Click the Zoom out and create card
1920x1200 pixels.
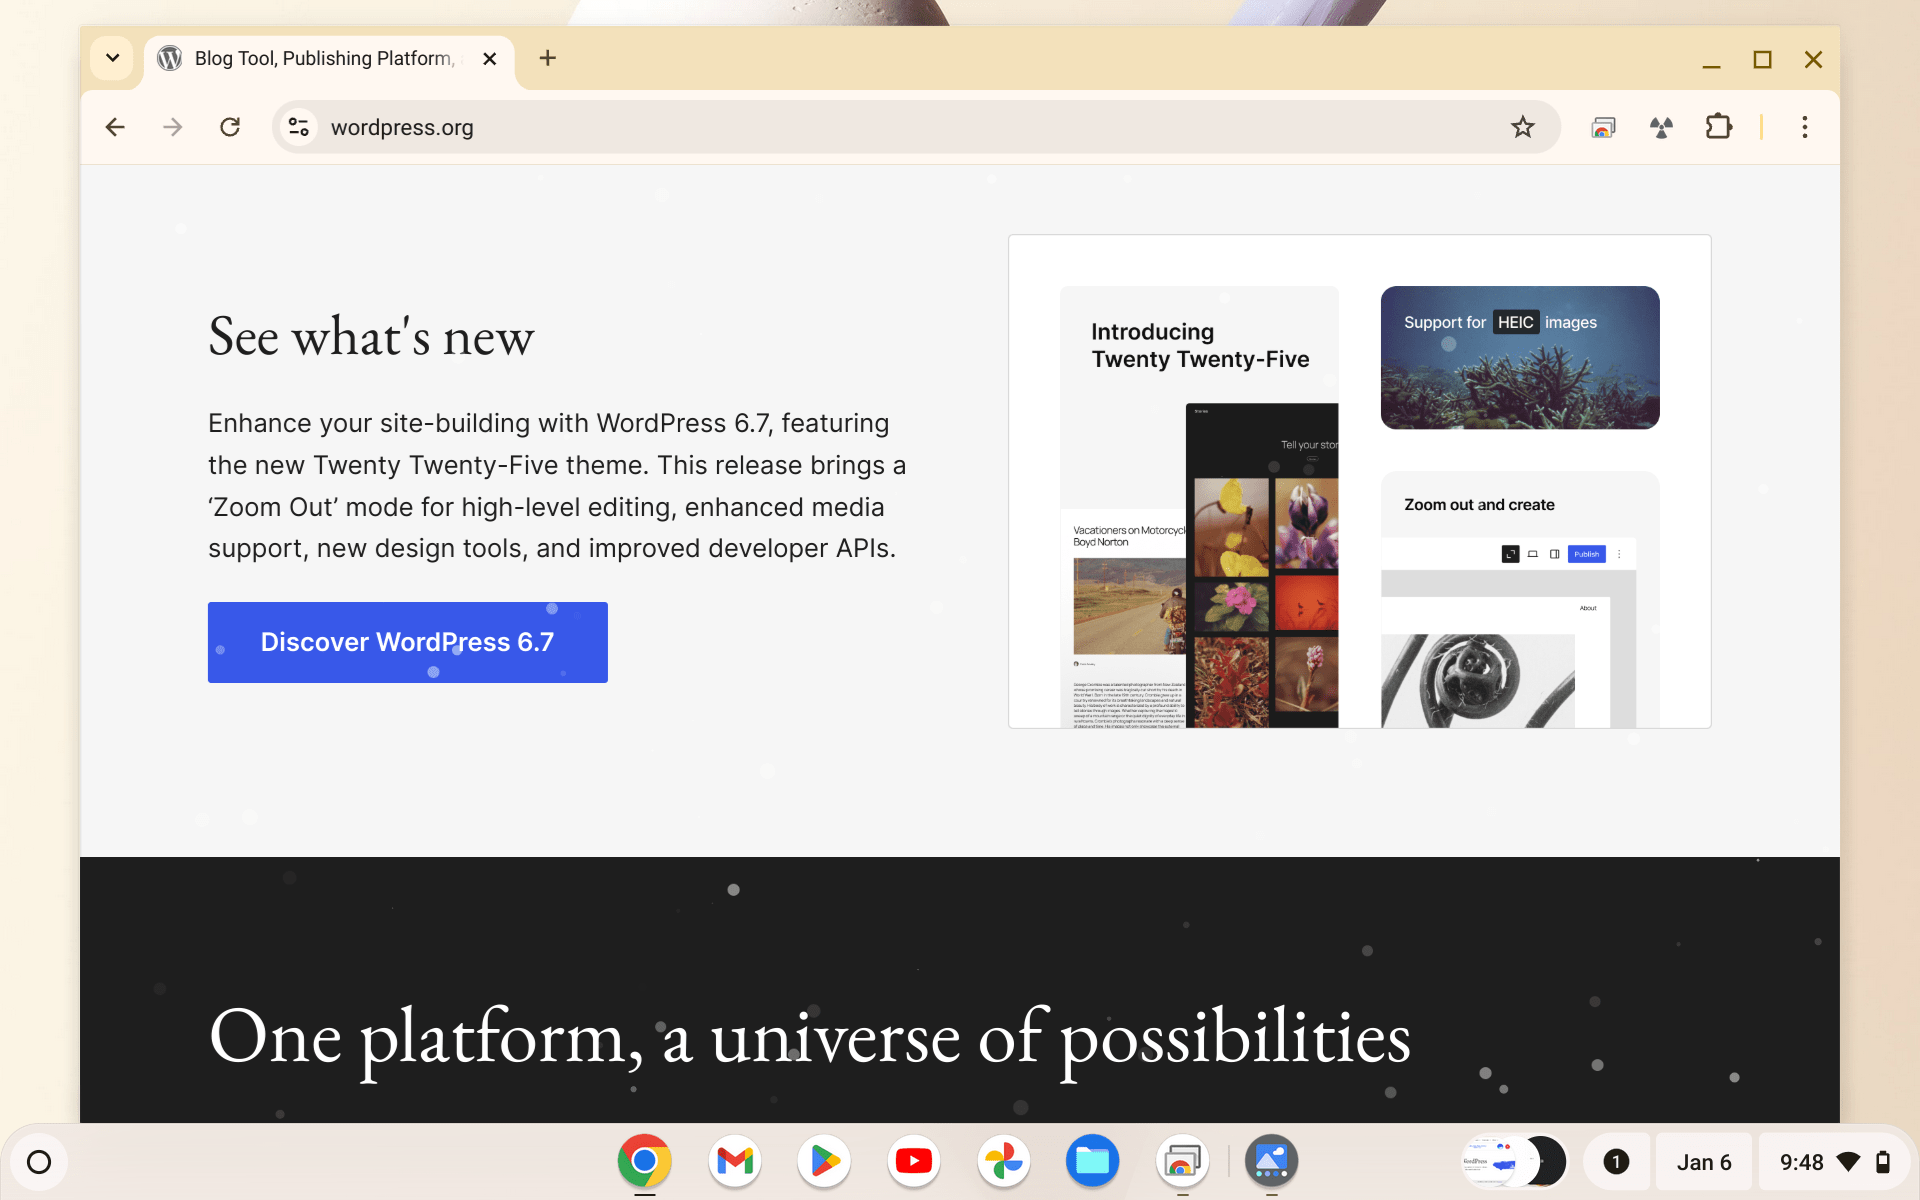(x=1520, y=599)
